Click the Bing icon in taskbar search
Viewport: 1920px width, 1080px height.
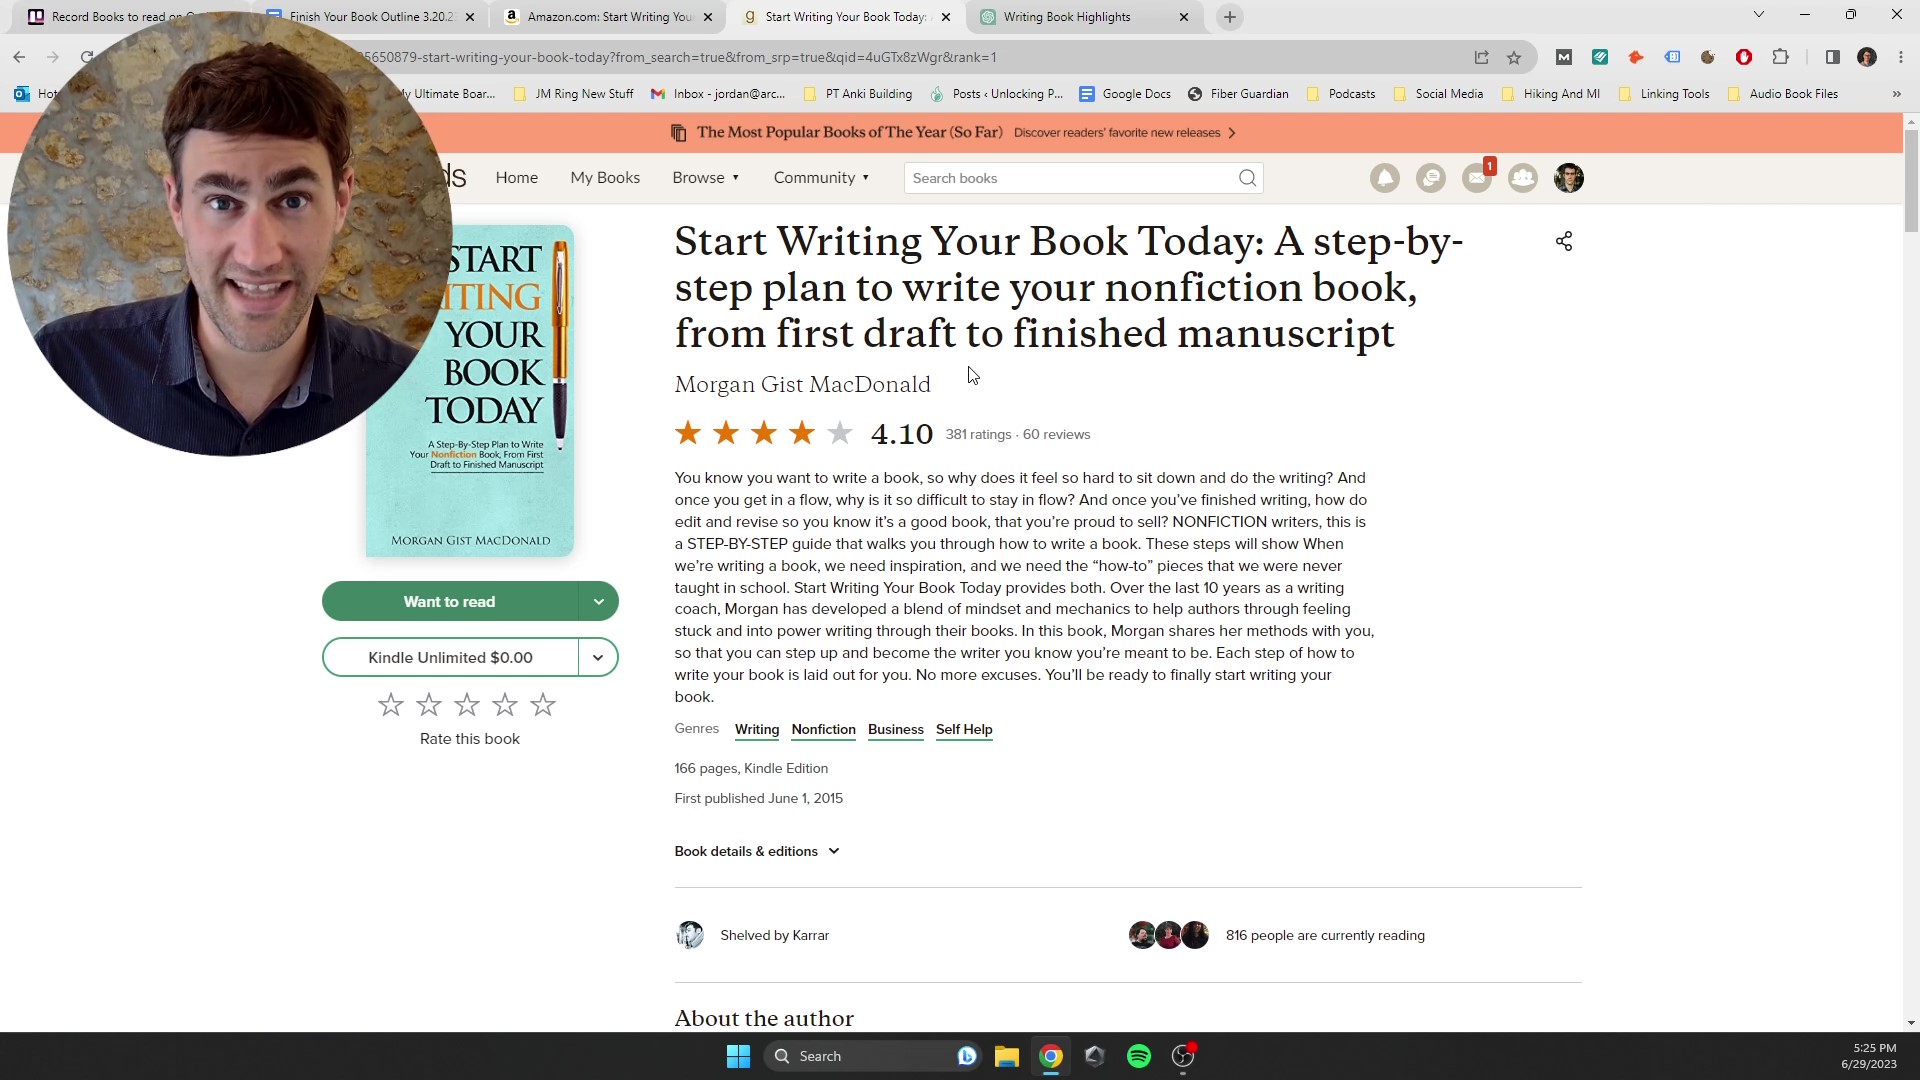point(966,1056)
